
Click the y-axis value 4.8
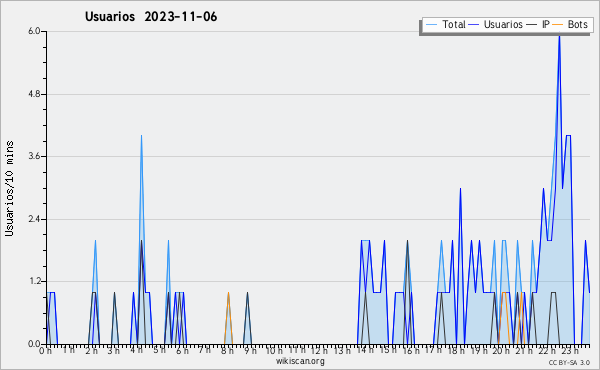(34, 94)
